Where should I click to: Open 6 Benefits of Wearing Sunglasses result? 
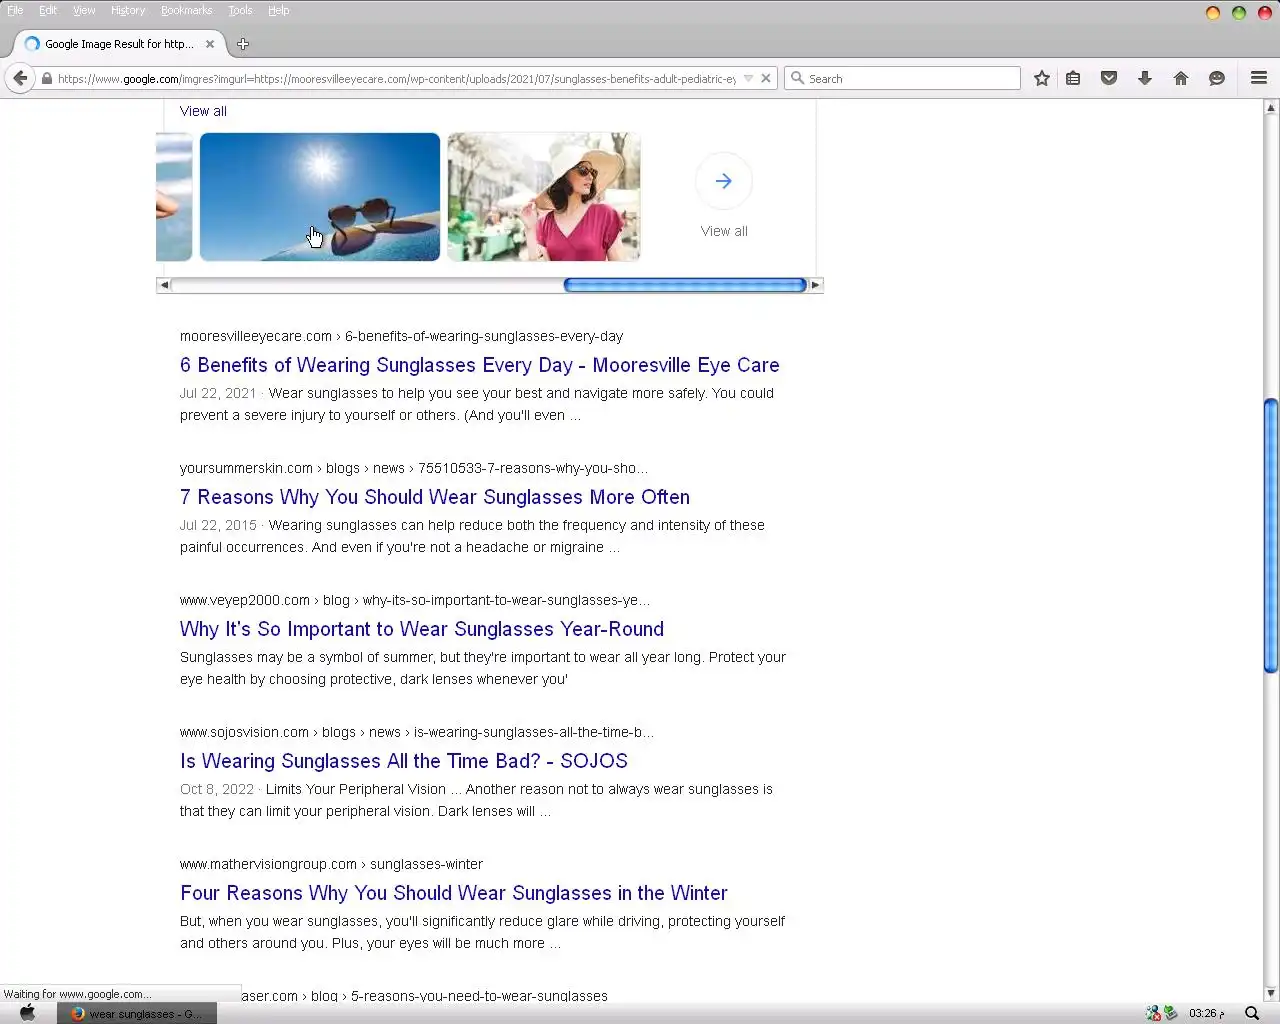[479, 365]
